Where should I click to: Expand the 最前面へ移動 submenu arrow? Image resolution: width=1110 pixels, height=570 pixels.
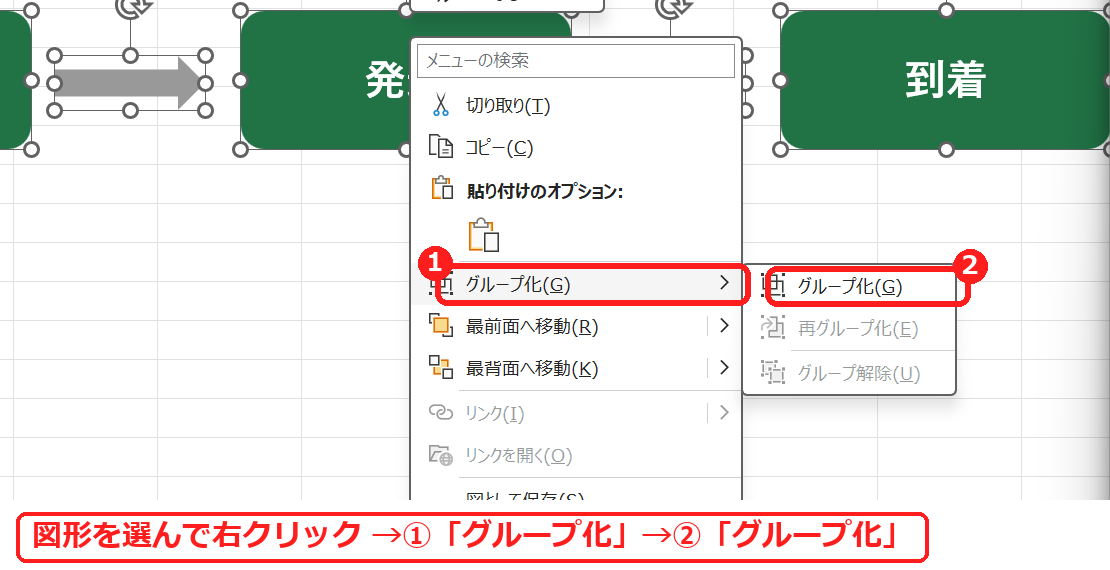[x=723, y=326]
